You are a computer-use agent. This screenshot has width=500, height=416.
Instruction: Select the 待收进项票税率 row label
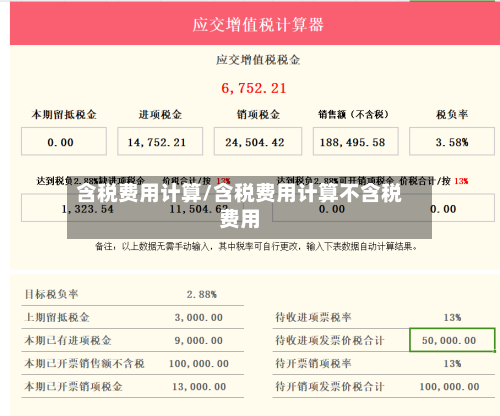[x=313, y=317]
